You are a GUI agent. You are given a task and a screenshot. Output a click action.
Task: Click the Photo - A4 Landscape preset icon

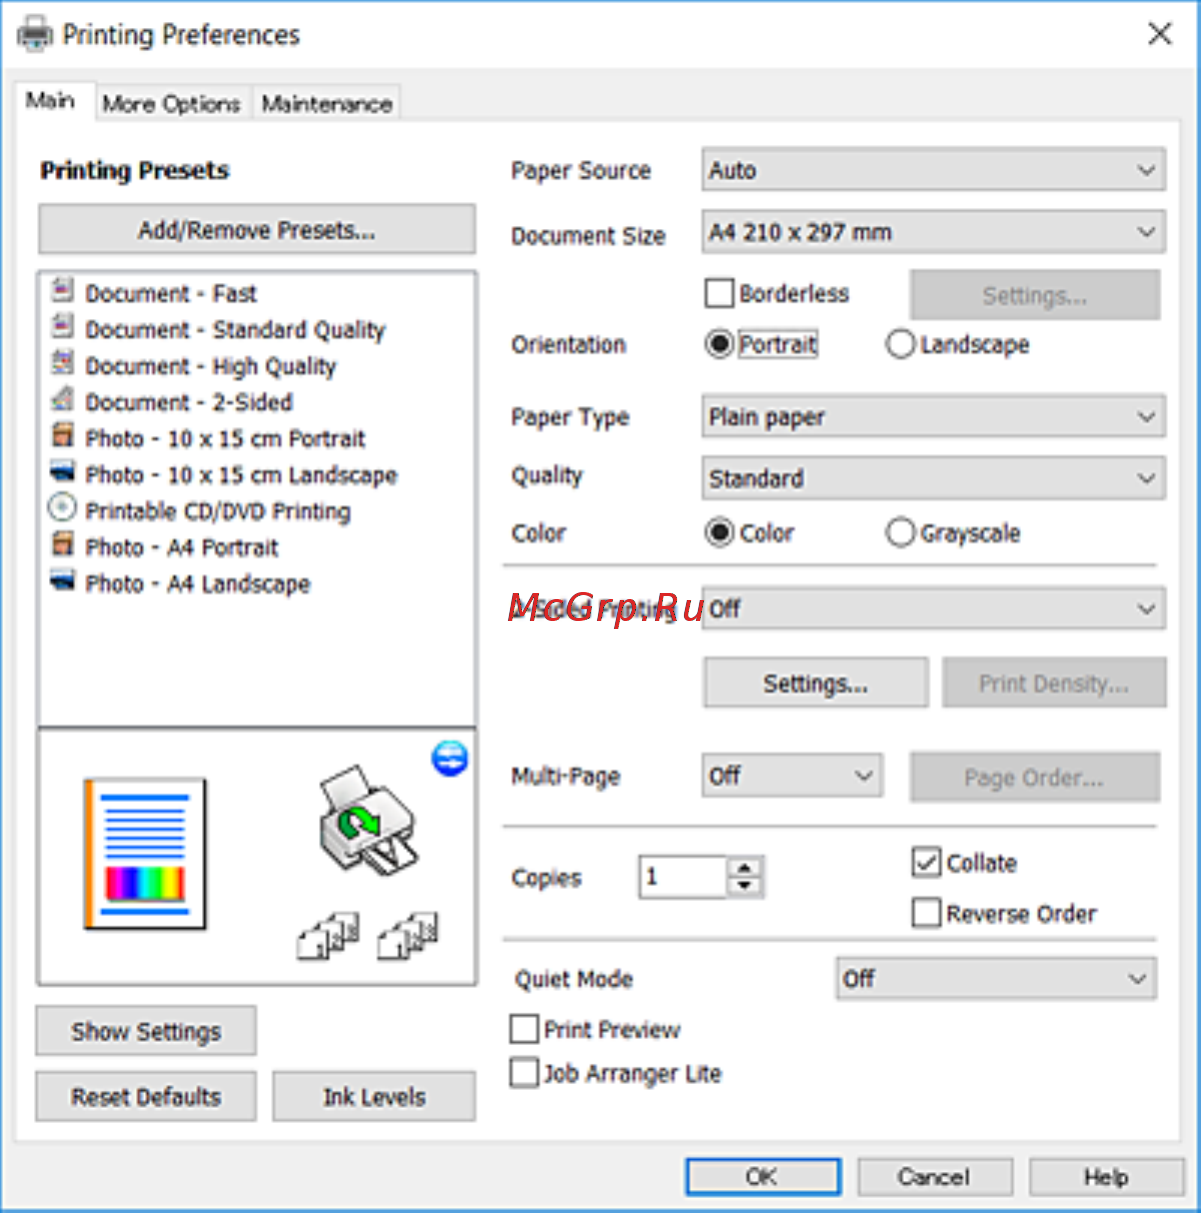point(62,581)
